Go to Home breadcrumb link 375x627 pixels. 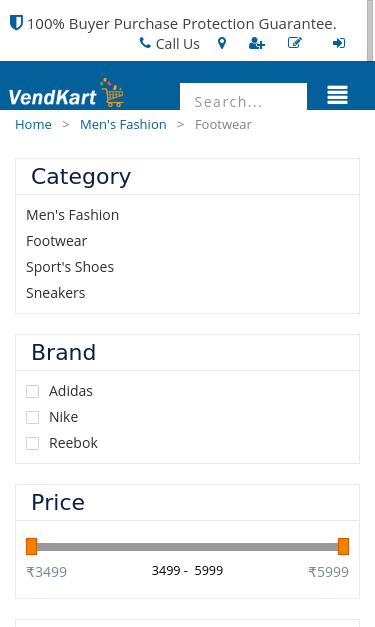pos(33,125)
